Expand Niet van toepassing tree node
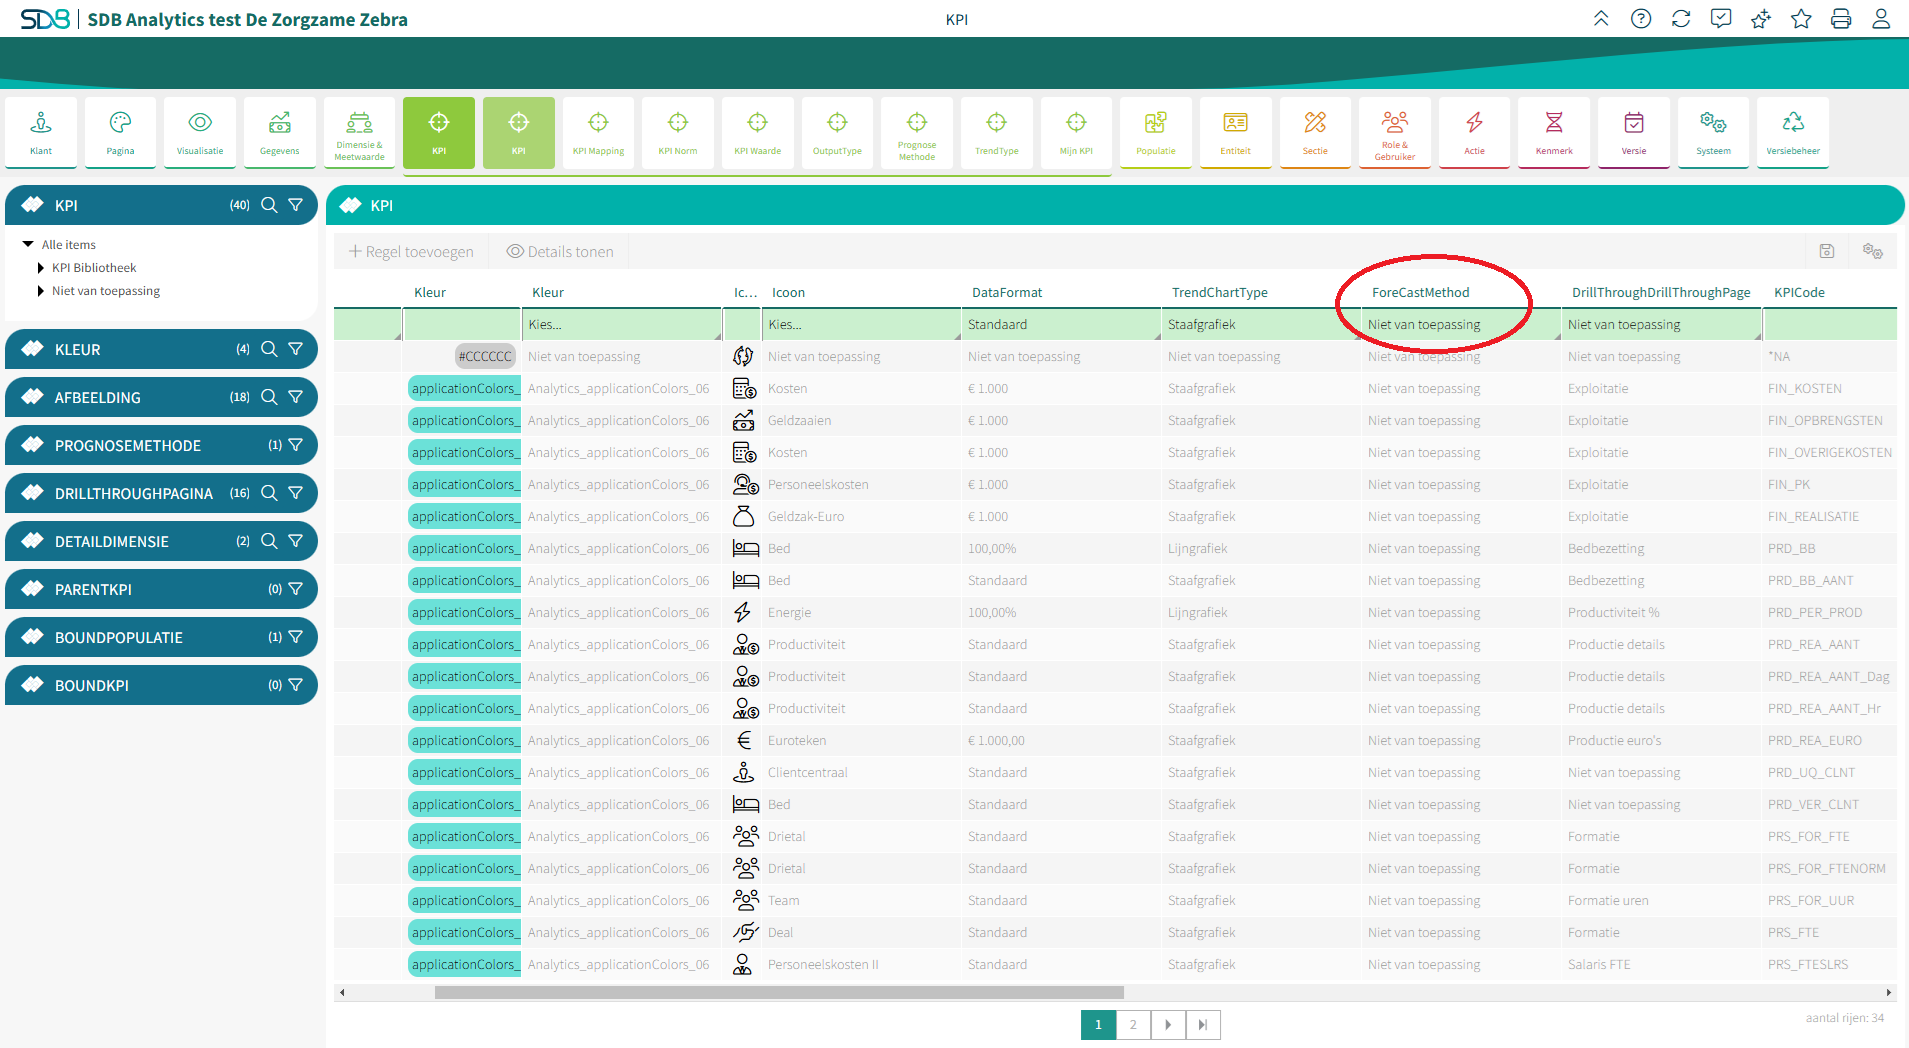This screenshot has height=1048, width=1909. pyautogui.click(x=41, y=291)
